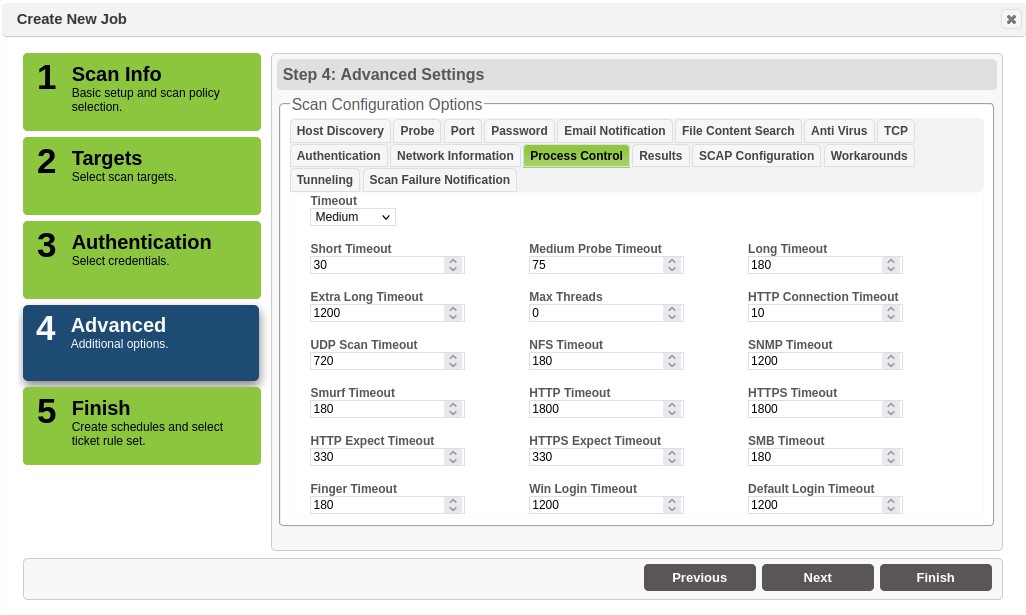Open the Timeout dropdown set to Medium

353,217
